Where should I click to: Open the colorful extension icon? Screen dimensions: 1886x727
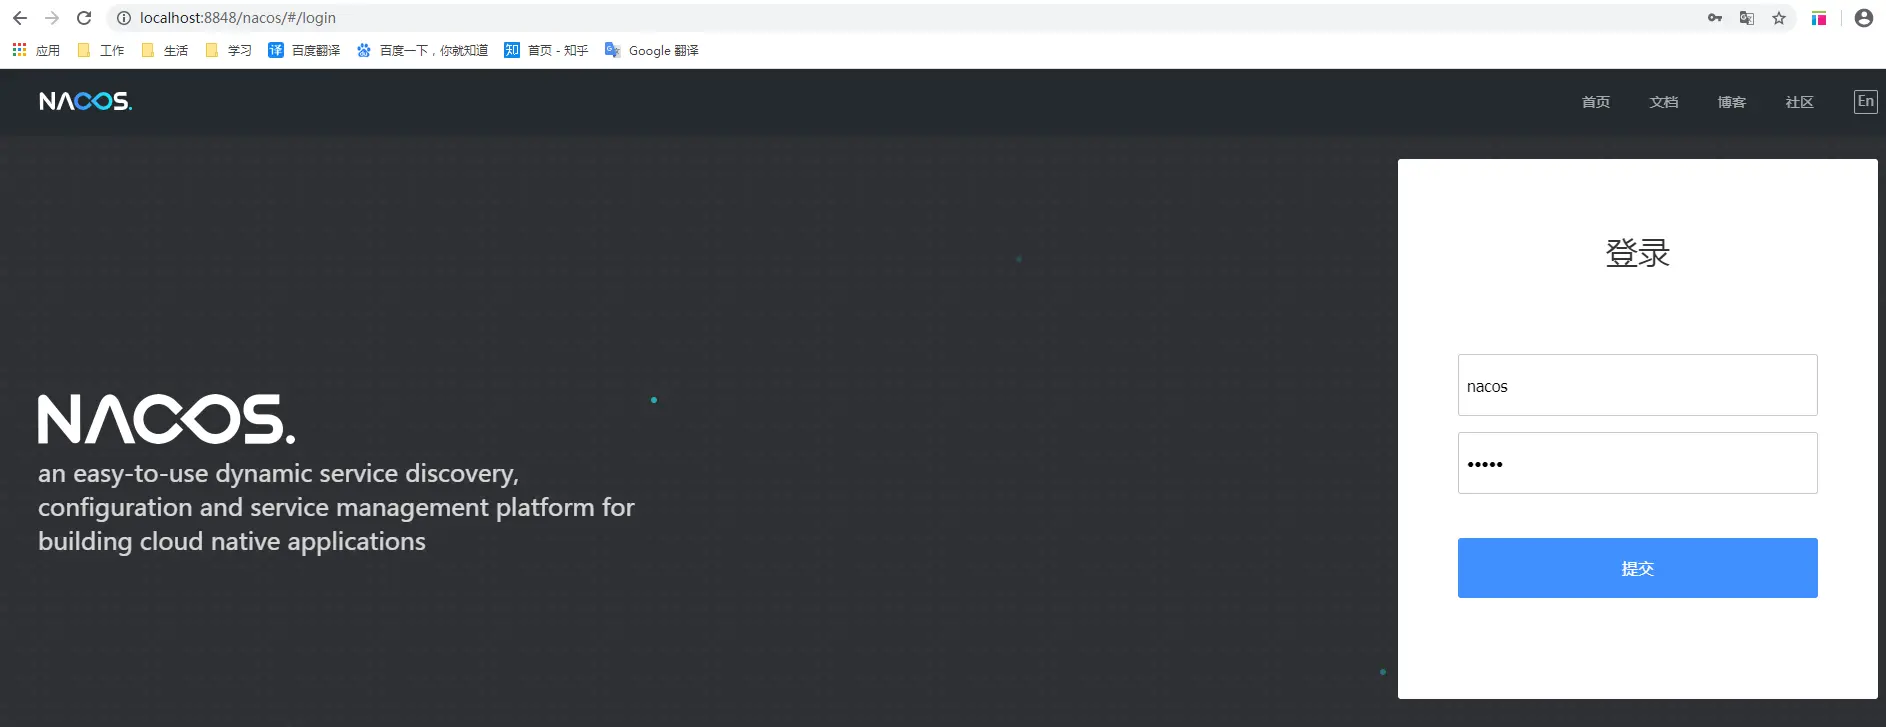[1819, 18]
